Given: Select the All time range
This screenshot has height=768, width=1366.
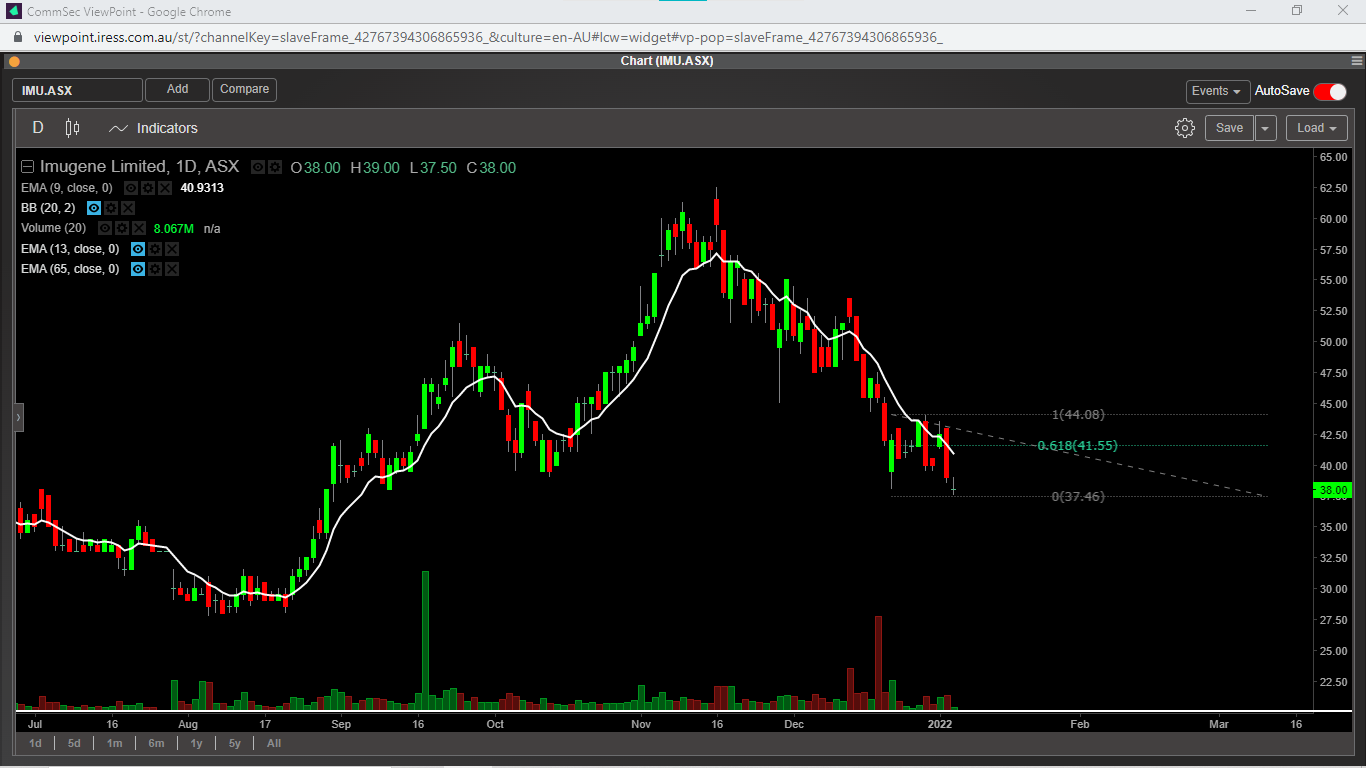Looking at the screenshot, I should tap(273, 743).
